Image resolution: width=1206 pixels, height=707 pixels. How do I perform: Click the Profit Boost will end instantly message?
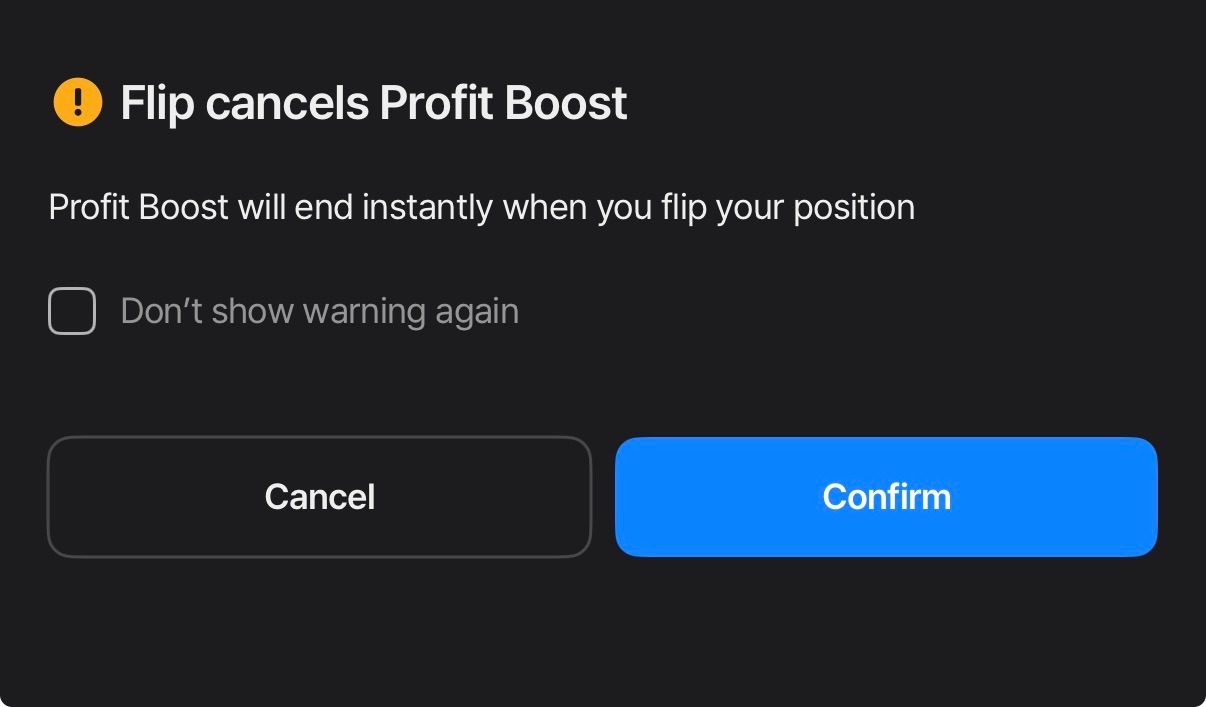[x=481, y=208]
